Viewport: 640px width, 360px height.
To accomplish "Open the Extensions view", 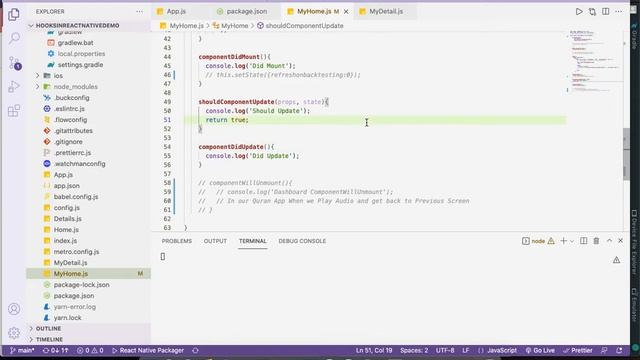I will pos(14,111).
